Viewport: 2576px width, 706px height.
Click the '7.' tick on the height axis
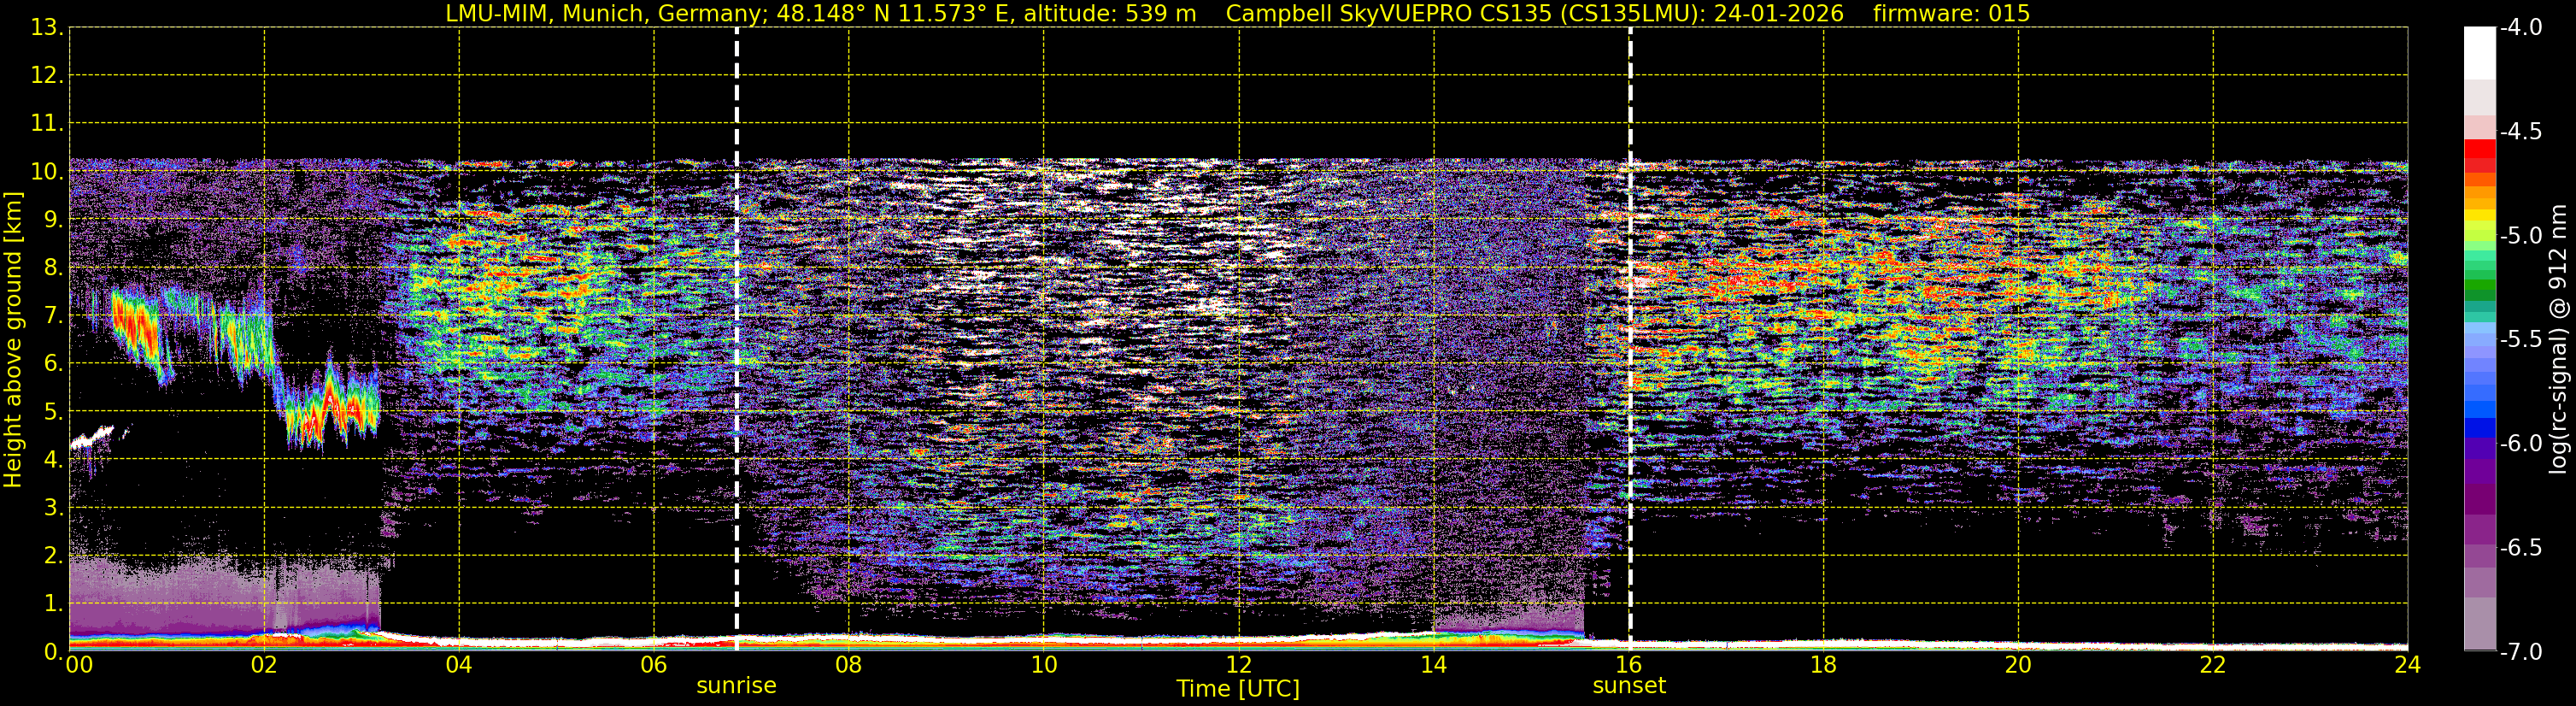(x=53, y=315)
